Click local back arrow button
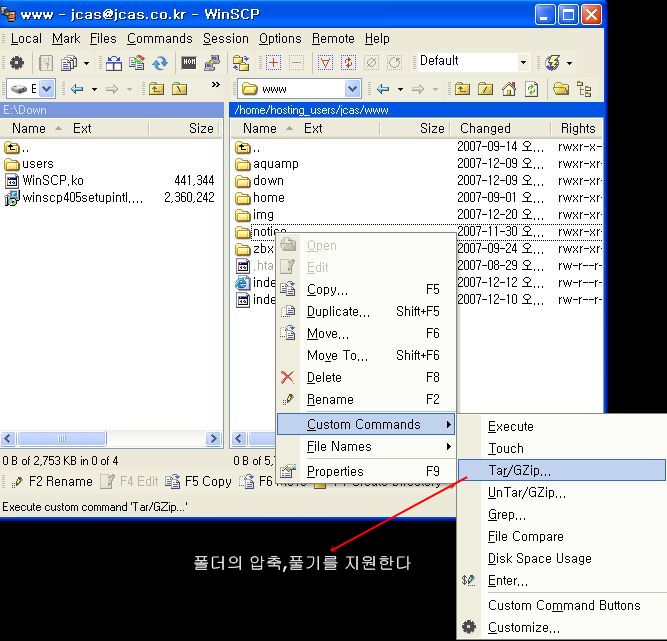Image resolution: width=667 pixels, height=641 pixels. pos(77,89)
